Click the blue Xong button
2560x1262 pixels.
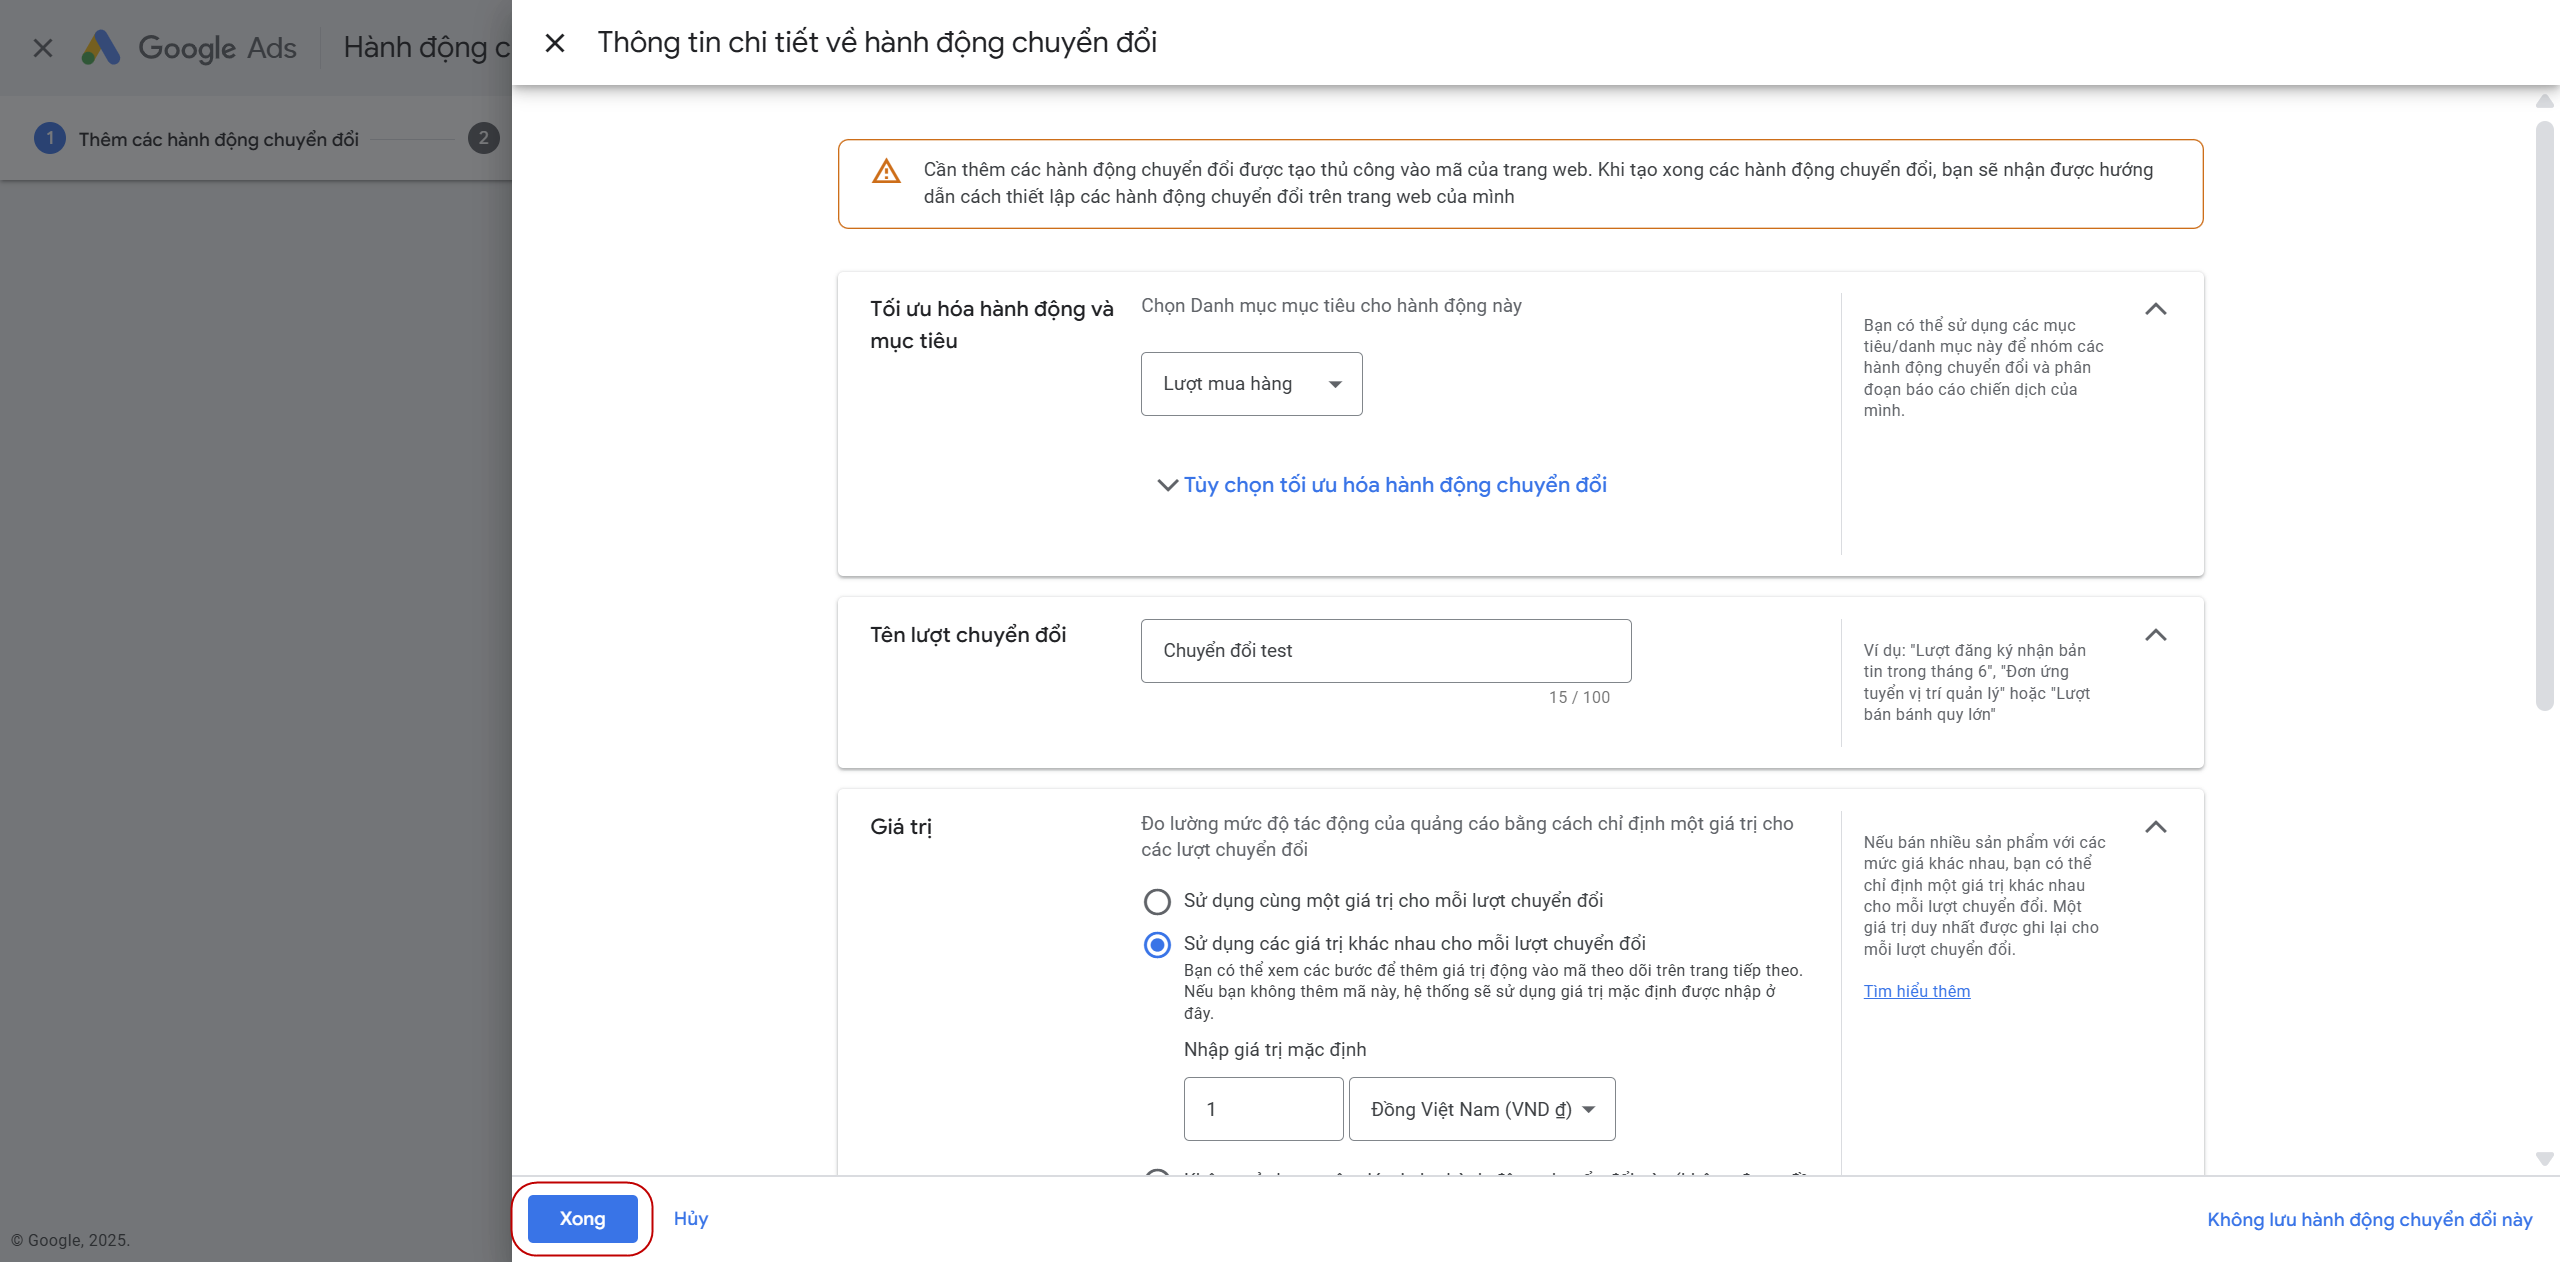pyautogui.click(x=582, y=1218)
